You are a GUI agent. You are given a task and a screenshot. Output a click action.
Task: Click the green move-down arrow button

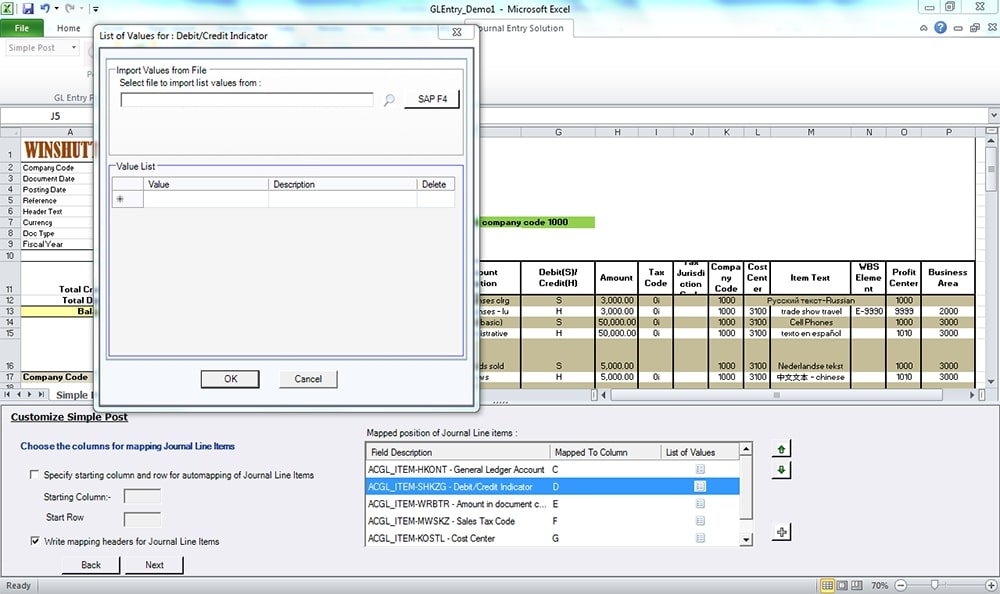coord(782,470)
